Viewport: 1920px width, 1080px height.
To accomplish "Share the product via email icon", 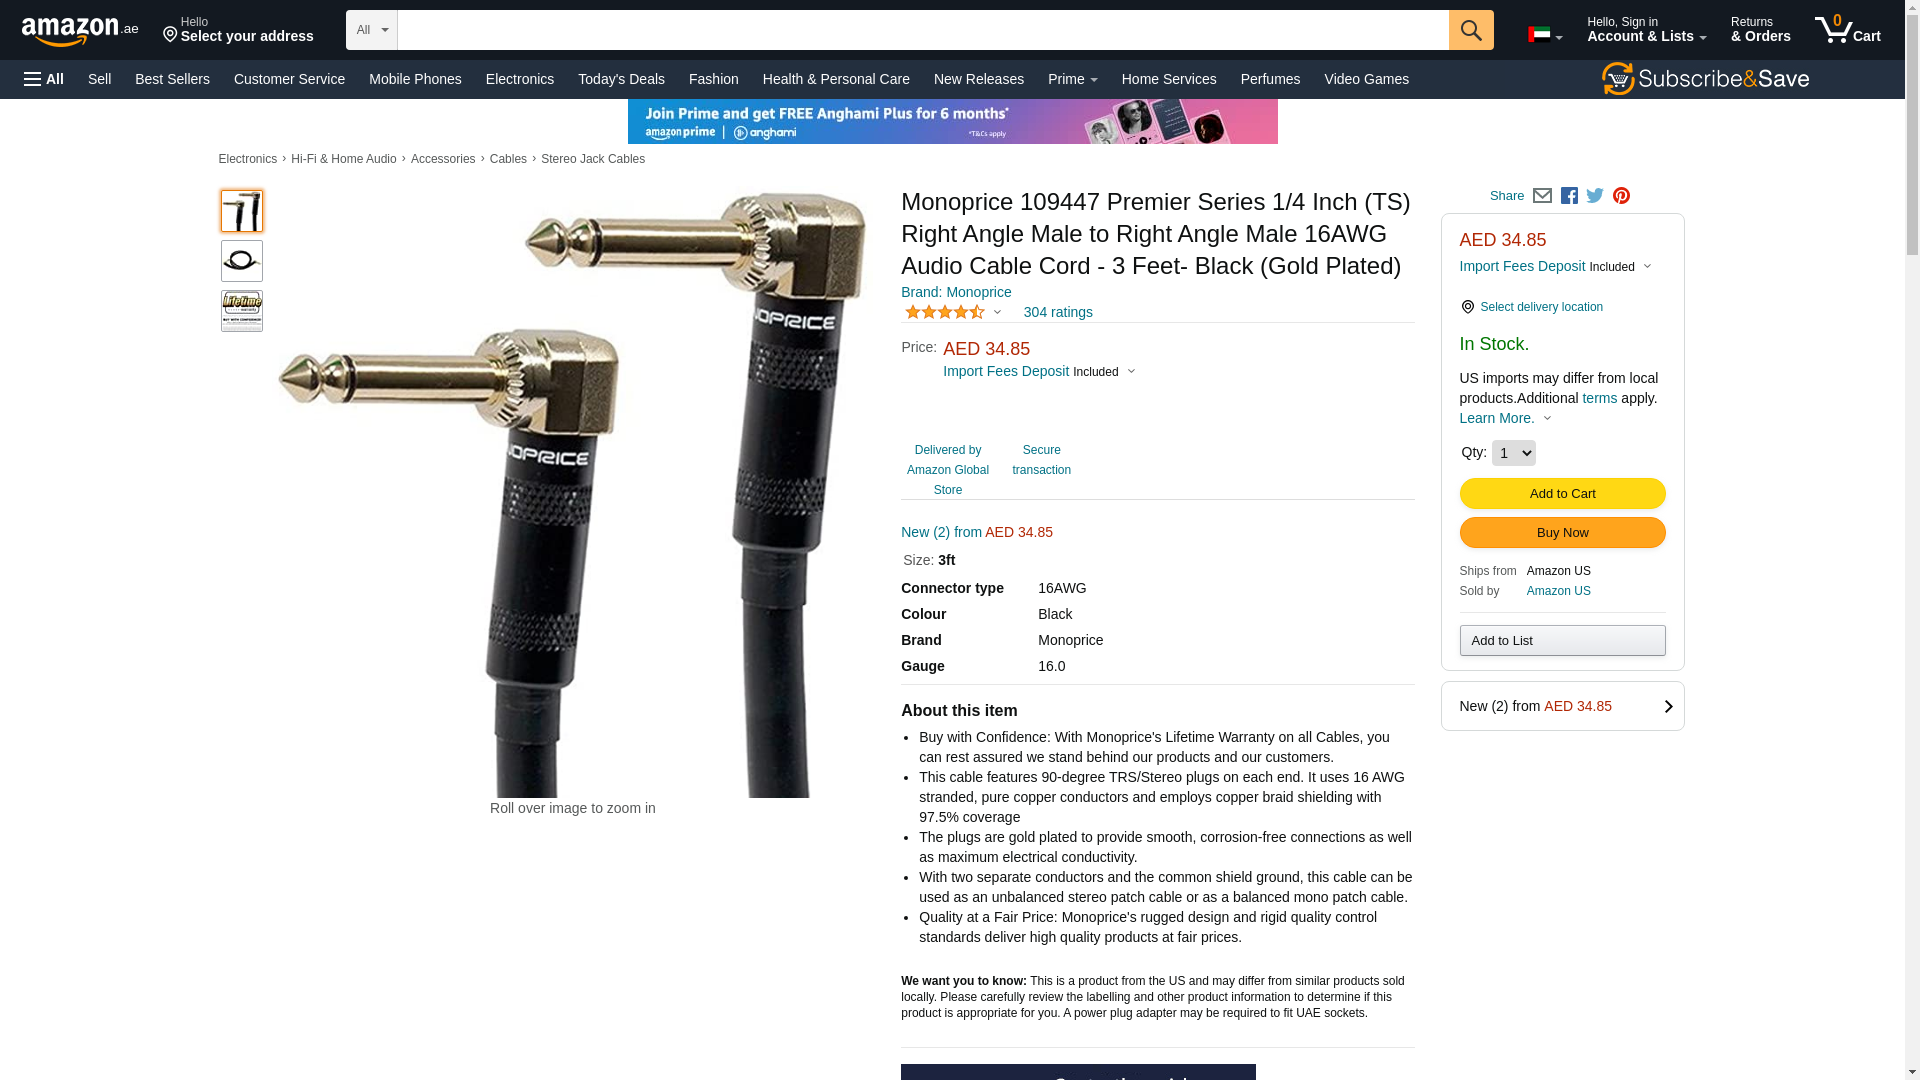I will coord(1542,196).
